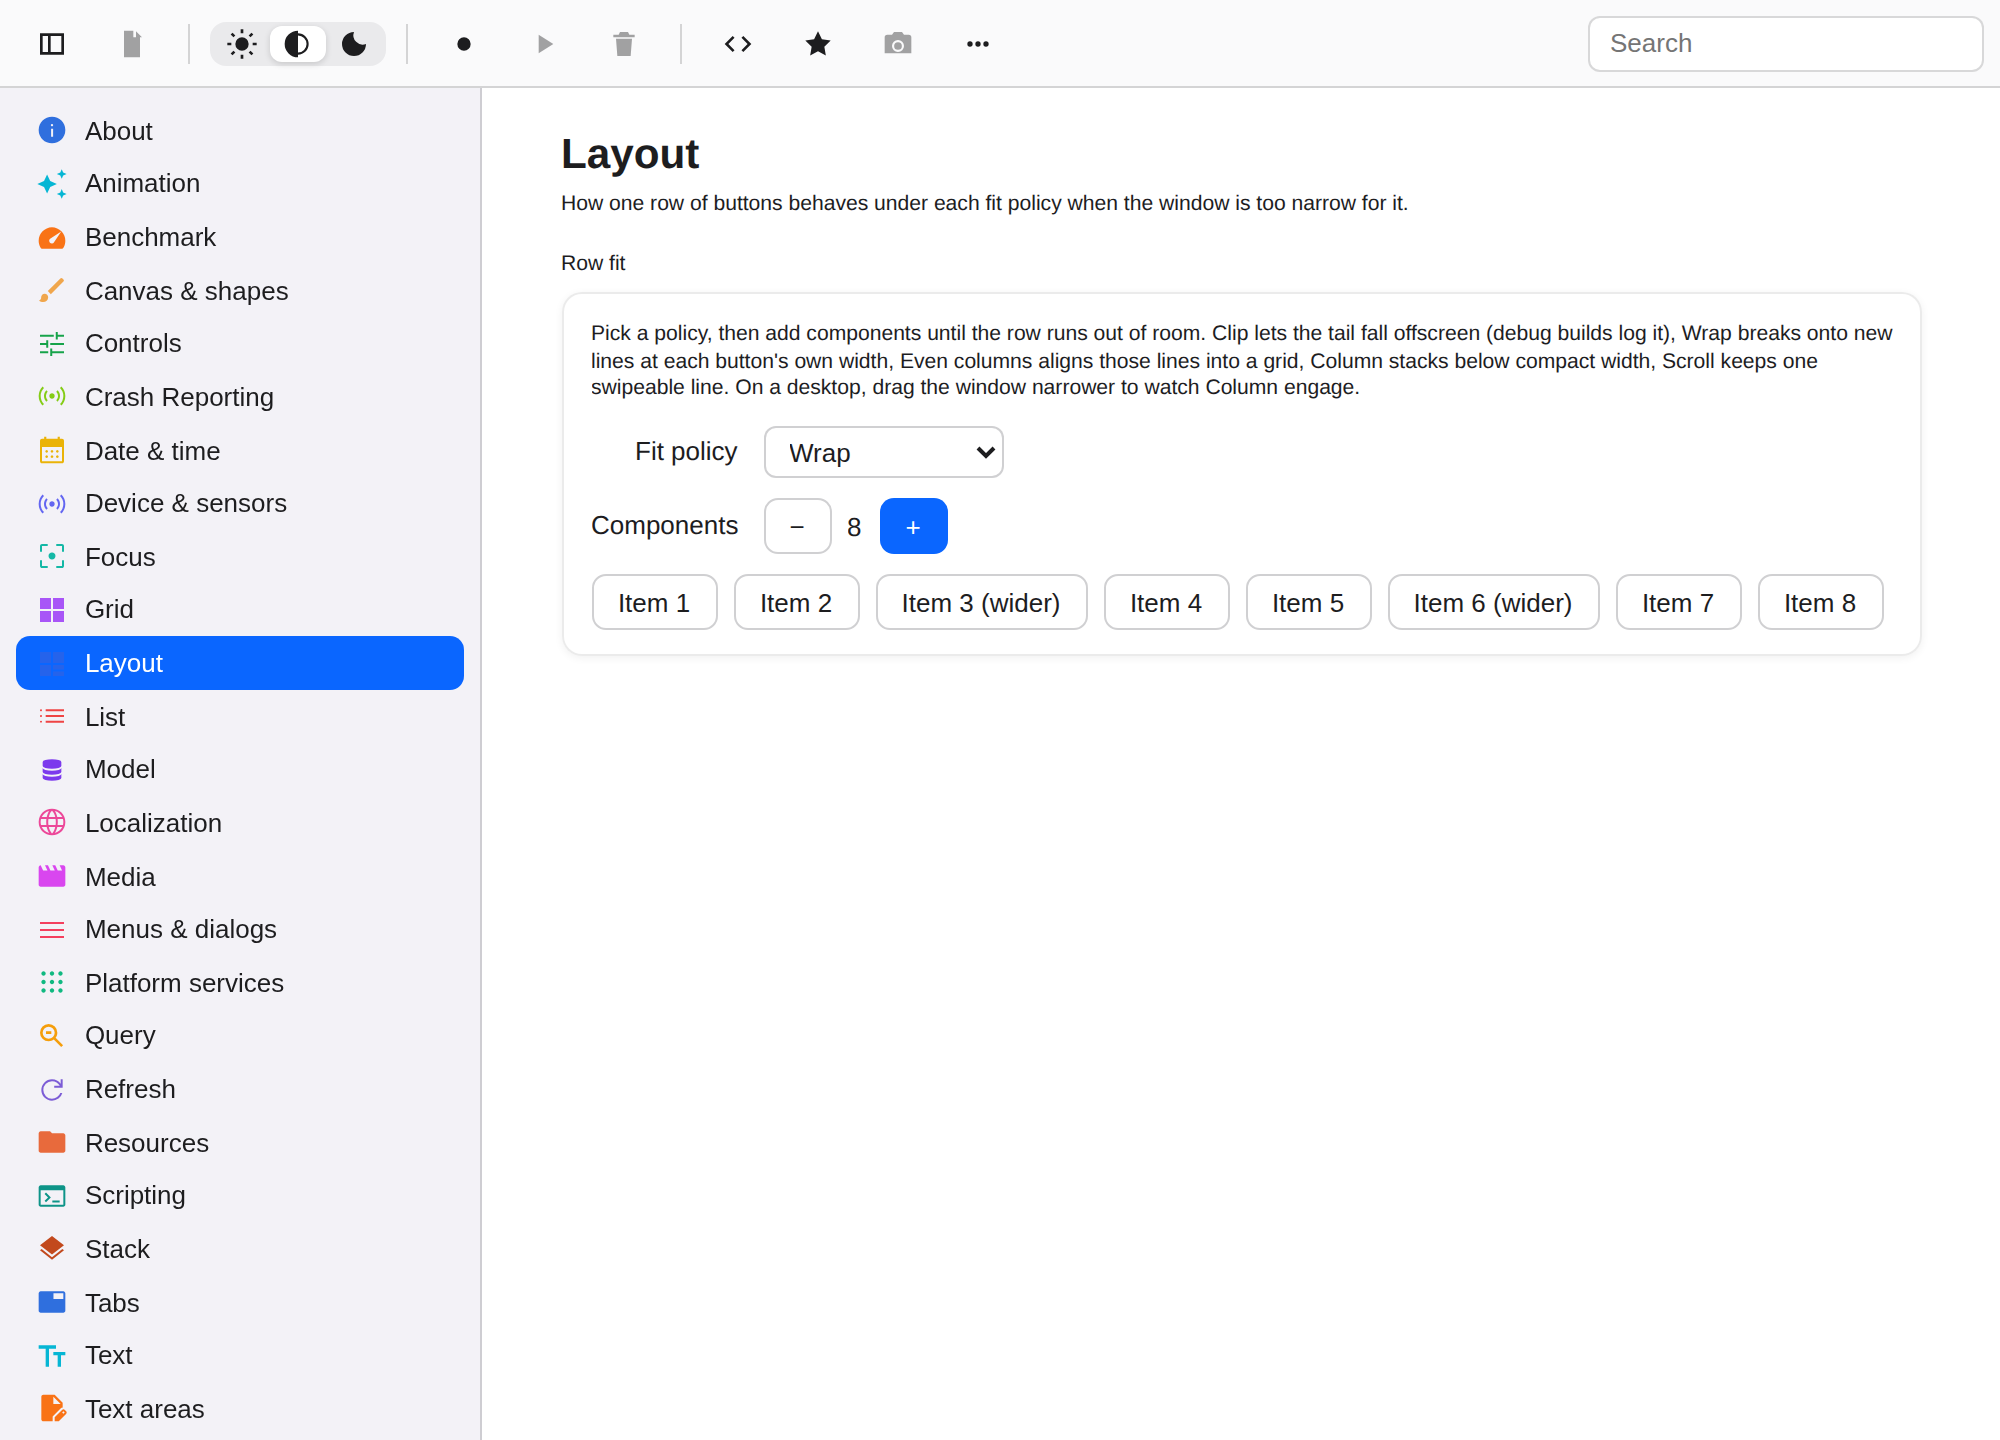Click the Media clapperboard icon
Viewport: 2000px width, 1440px height.
(52, 877)
